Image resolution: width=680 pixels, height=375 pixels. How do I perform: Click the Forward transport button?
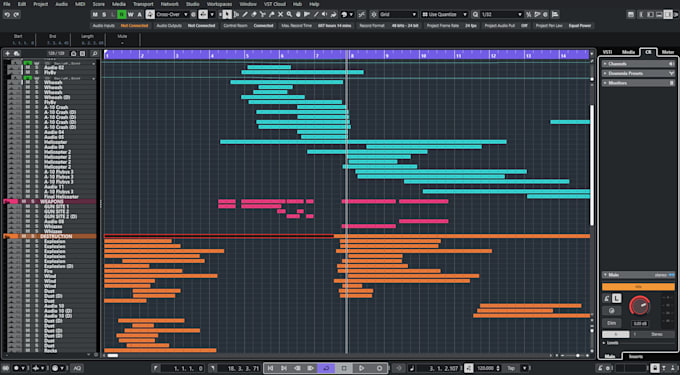[x=311, y=368]
